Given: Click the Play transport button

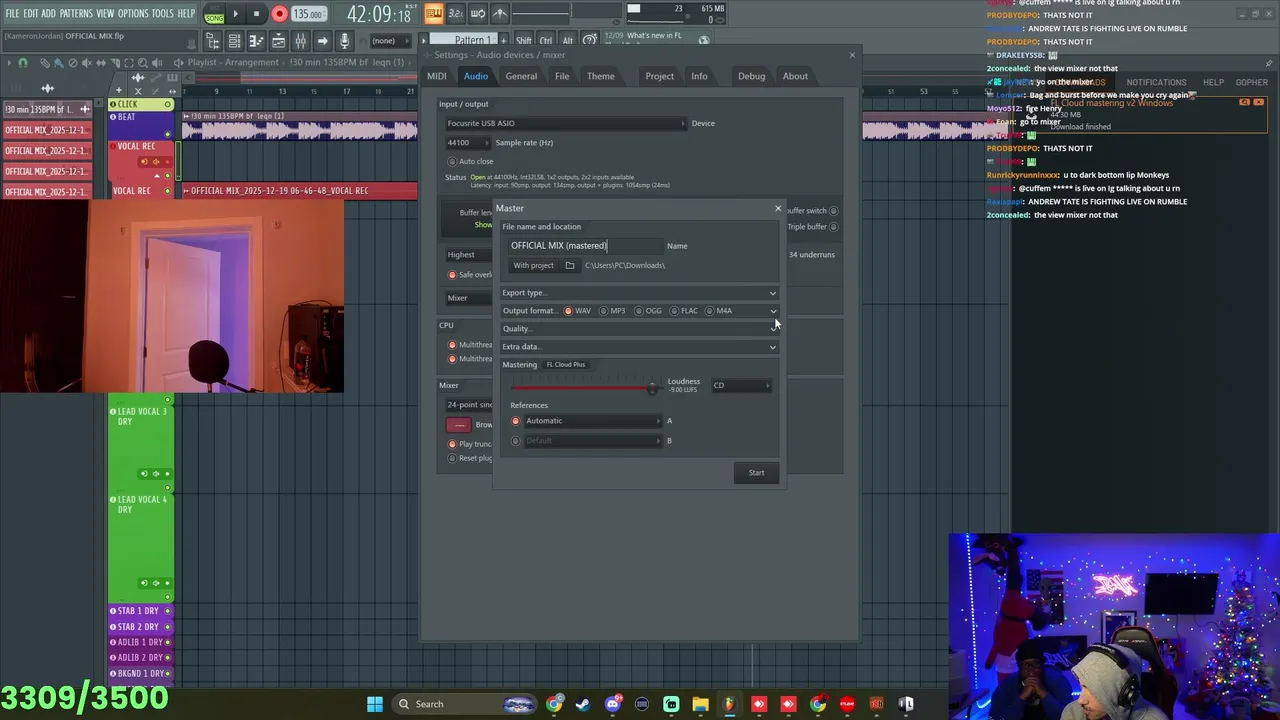Looking at the screenshot, I should click(236, 14).
